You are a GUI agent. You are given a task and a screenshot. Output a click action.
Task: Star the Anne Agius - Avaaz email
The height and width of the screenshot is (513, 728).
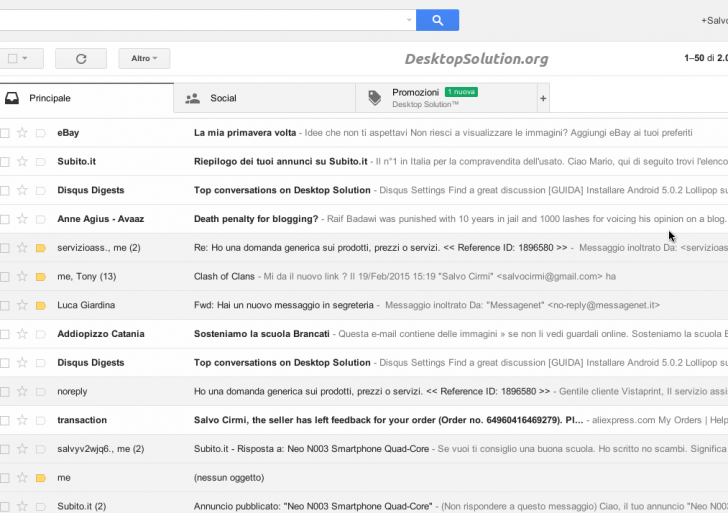point(22,219)
